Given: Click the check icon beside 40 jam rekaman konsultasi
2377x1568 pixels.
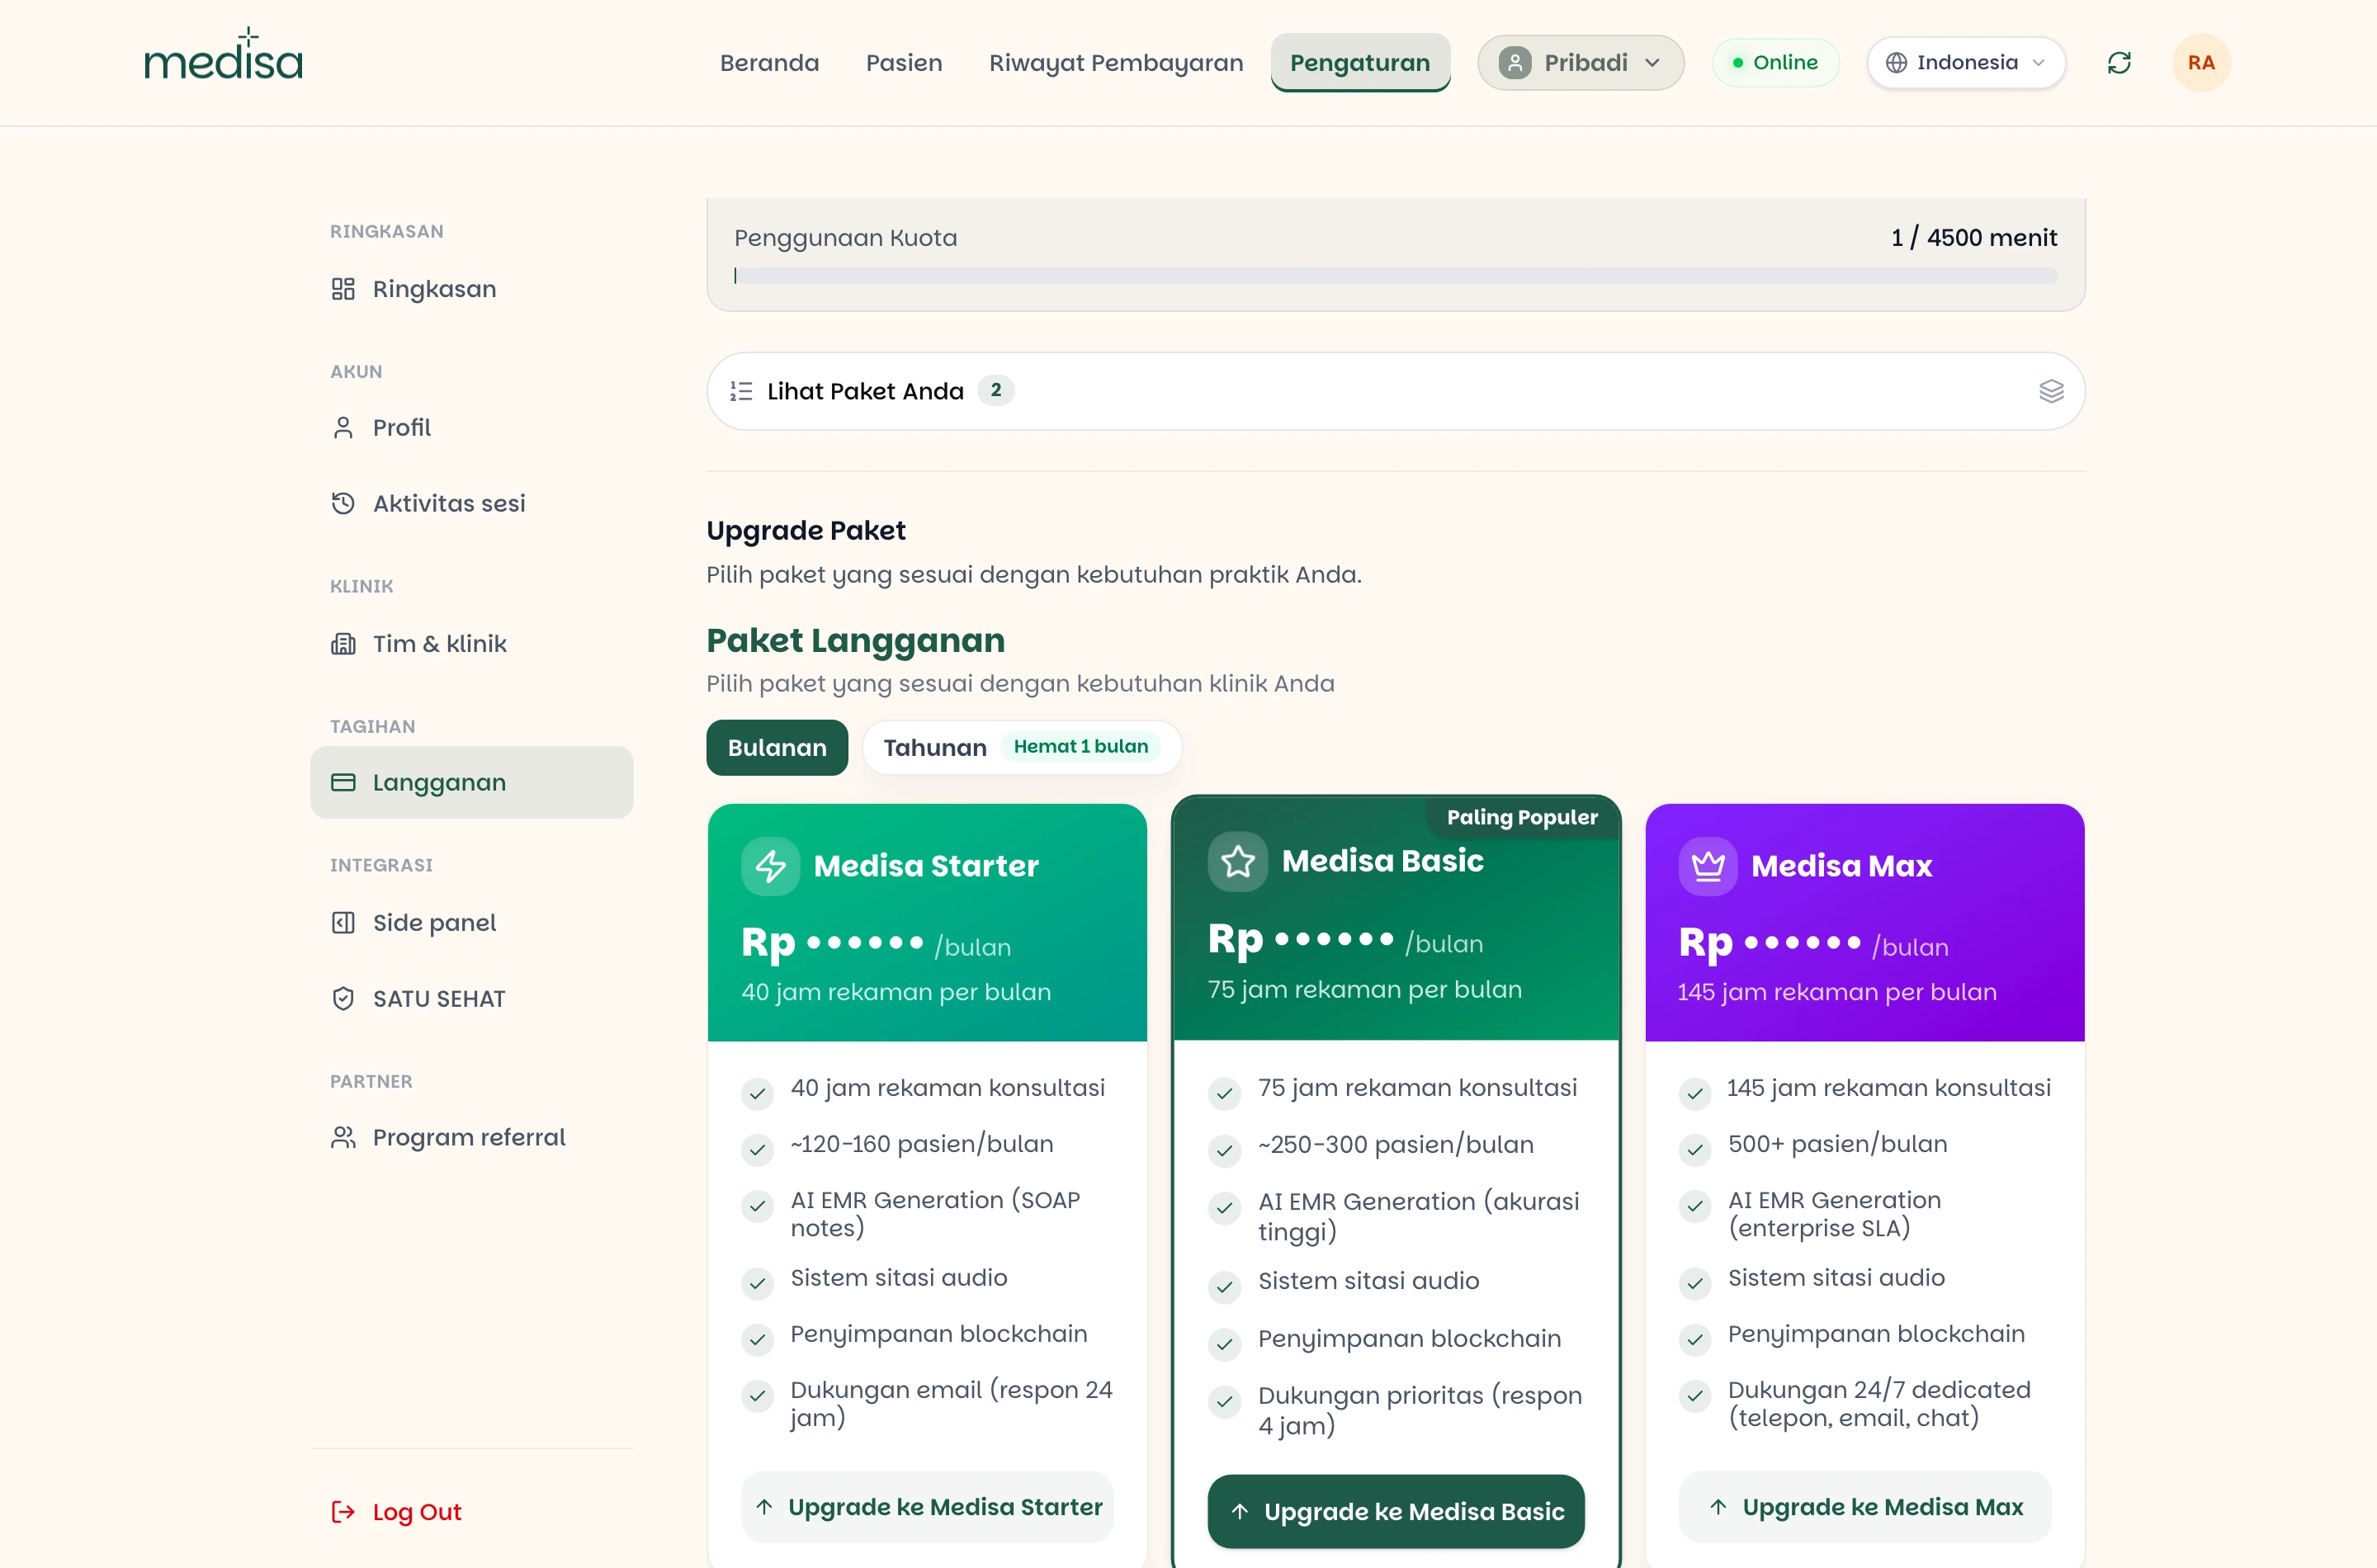Looking at the screenshot, I should pyautogui.click(x=757, y=1093).
